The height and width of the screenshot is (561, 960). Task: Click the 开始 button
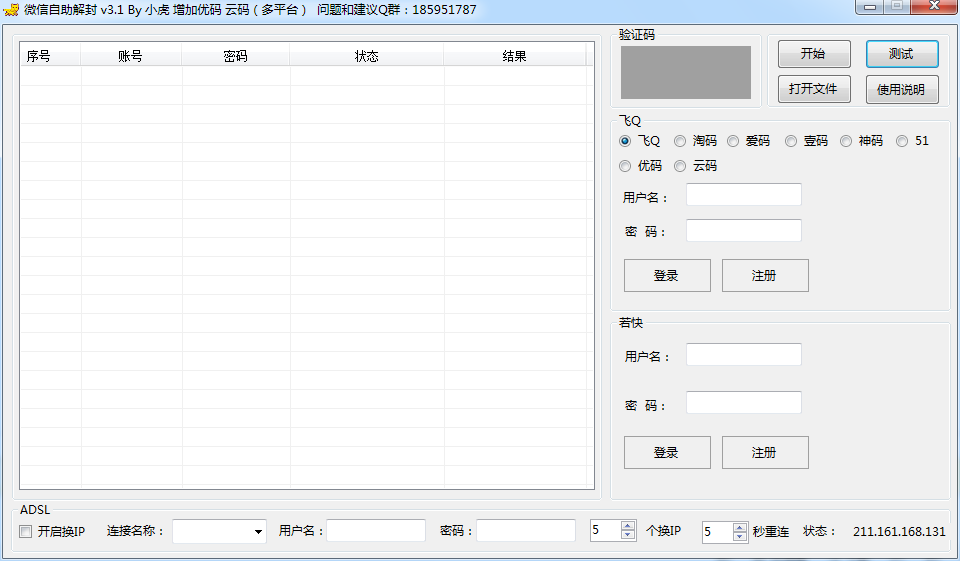click(814, 54)
